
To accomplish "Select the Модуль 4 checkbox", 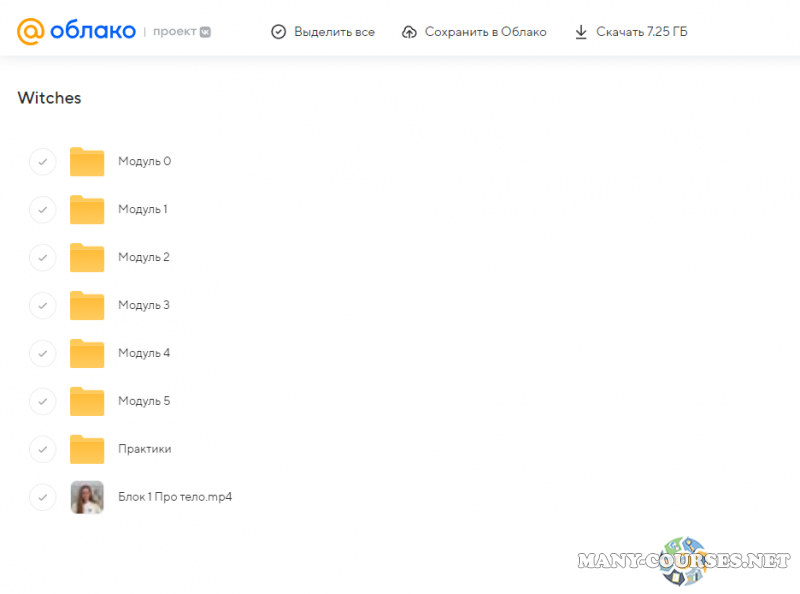I will 42,353.
